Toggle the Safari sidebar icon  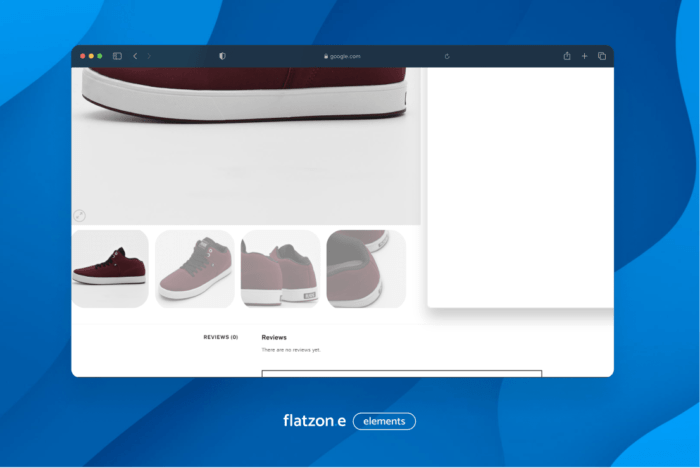pyautogui.click(x=117, y=56)
